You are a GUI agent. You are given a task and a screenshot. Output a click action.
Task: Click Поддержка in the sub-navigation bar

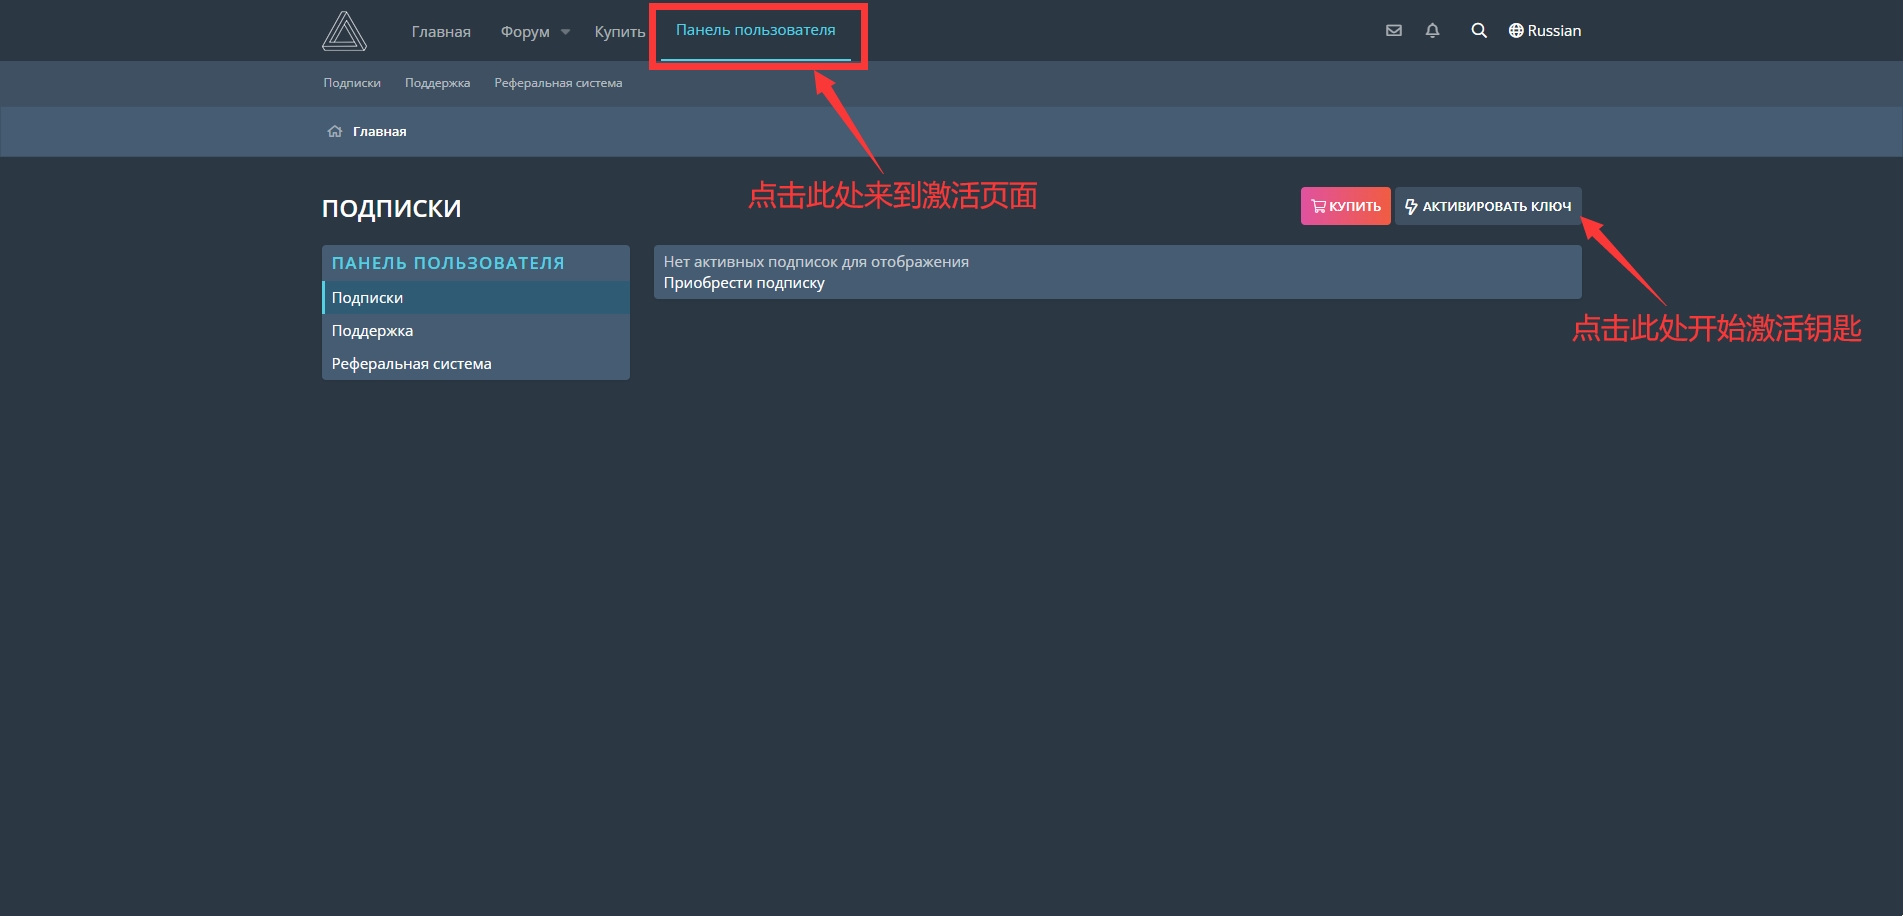point(437,83)
